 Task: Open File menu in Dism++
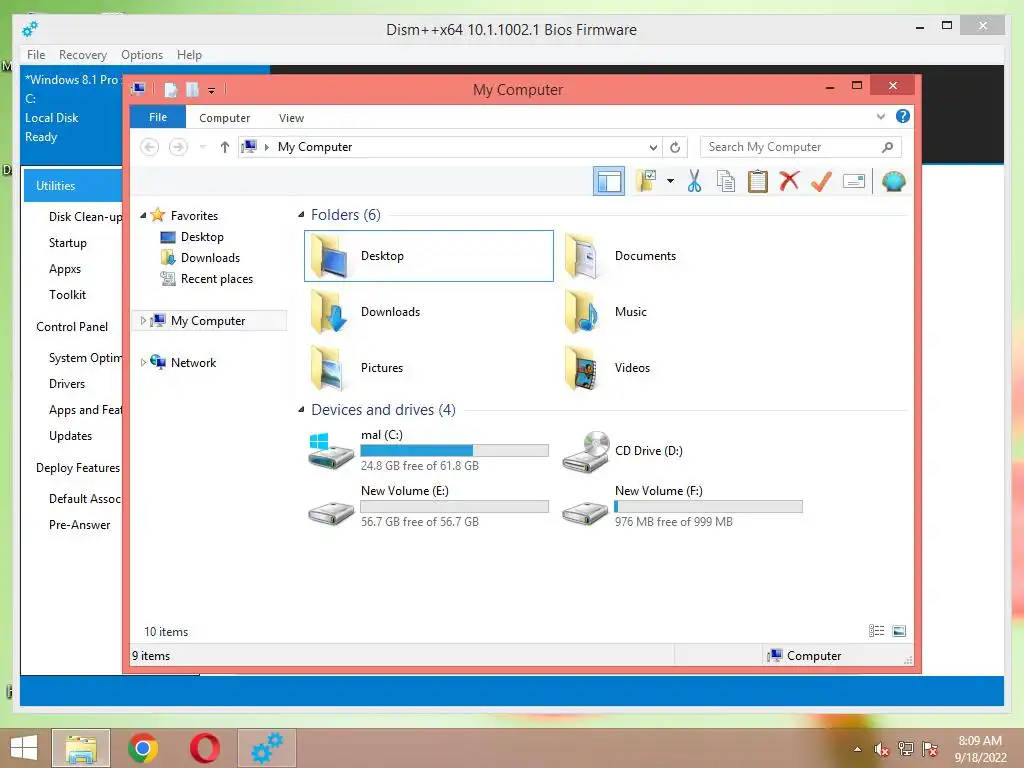36,55
